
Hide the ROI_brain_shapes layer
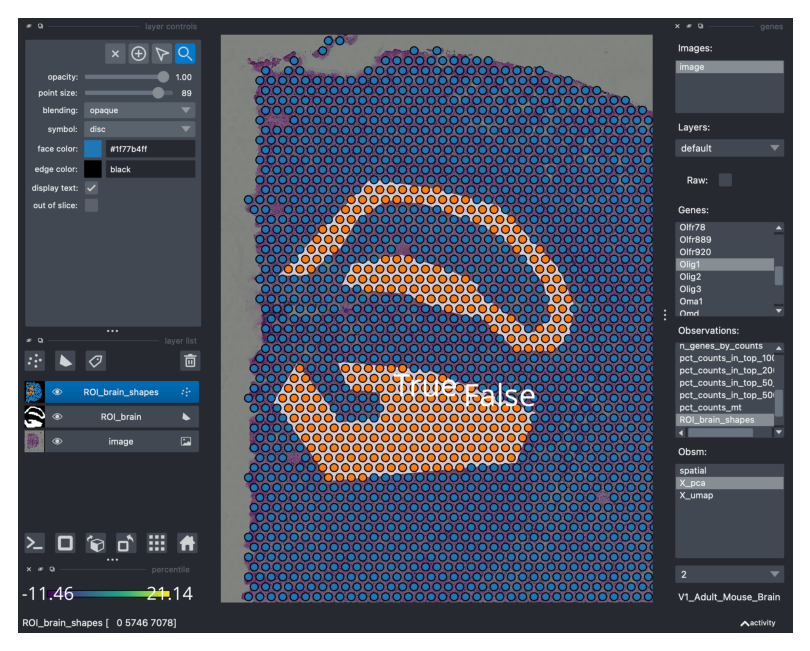pyautogui.click(x=58, y=392)
